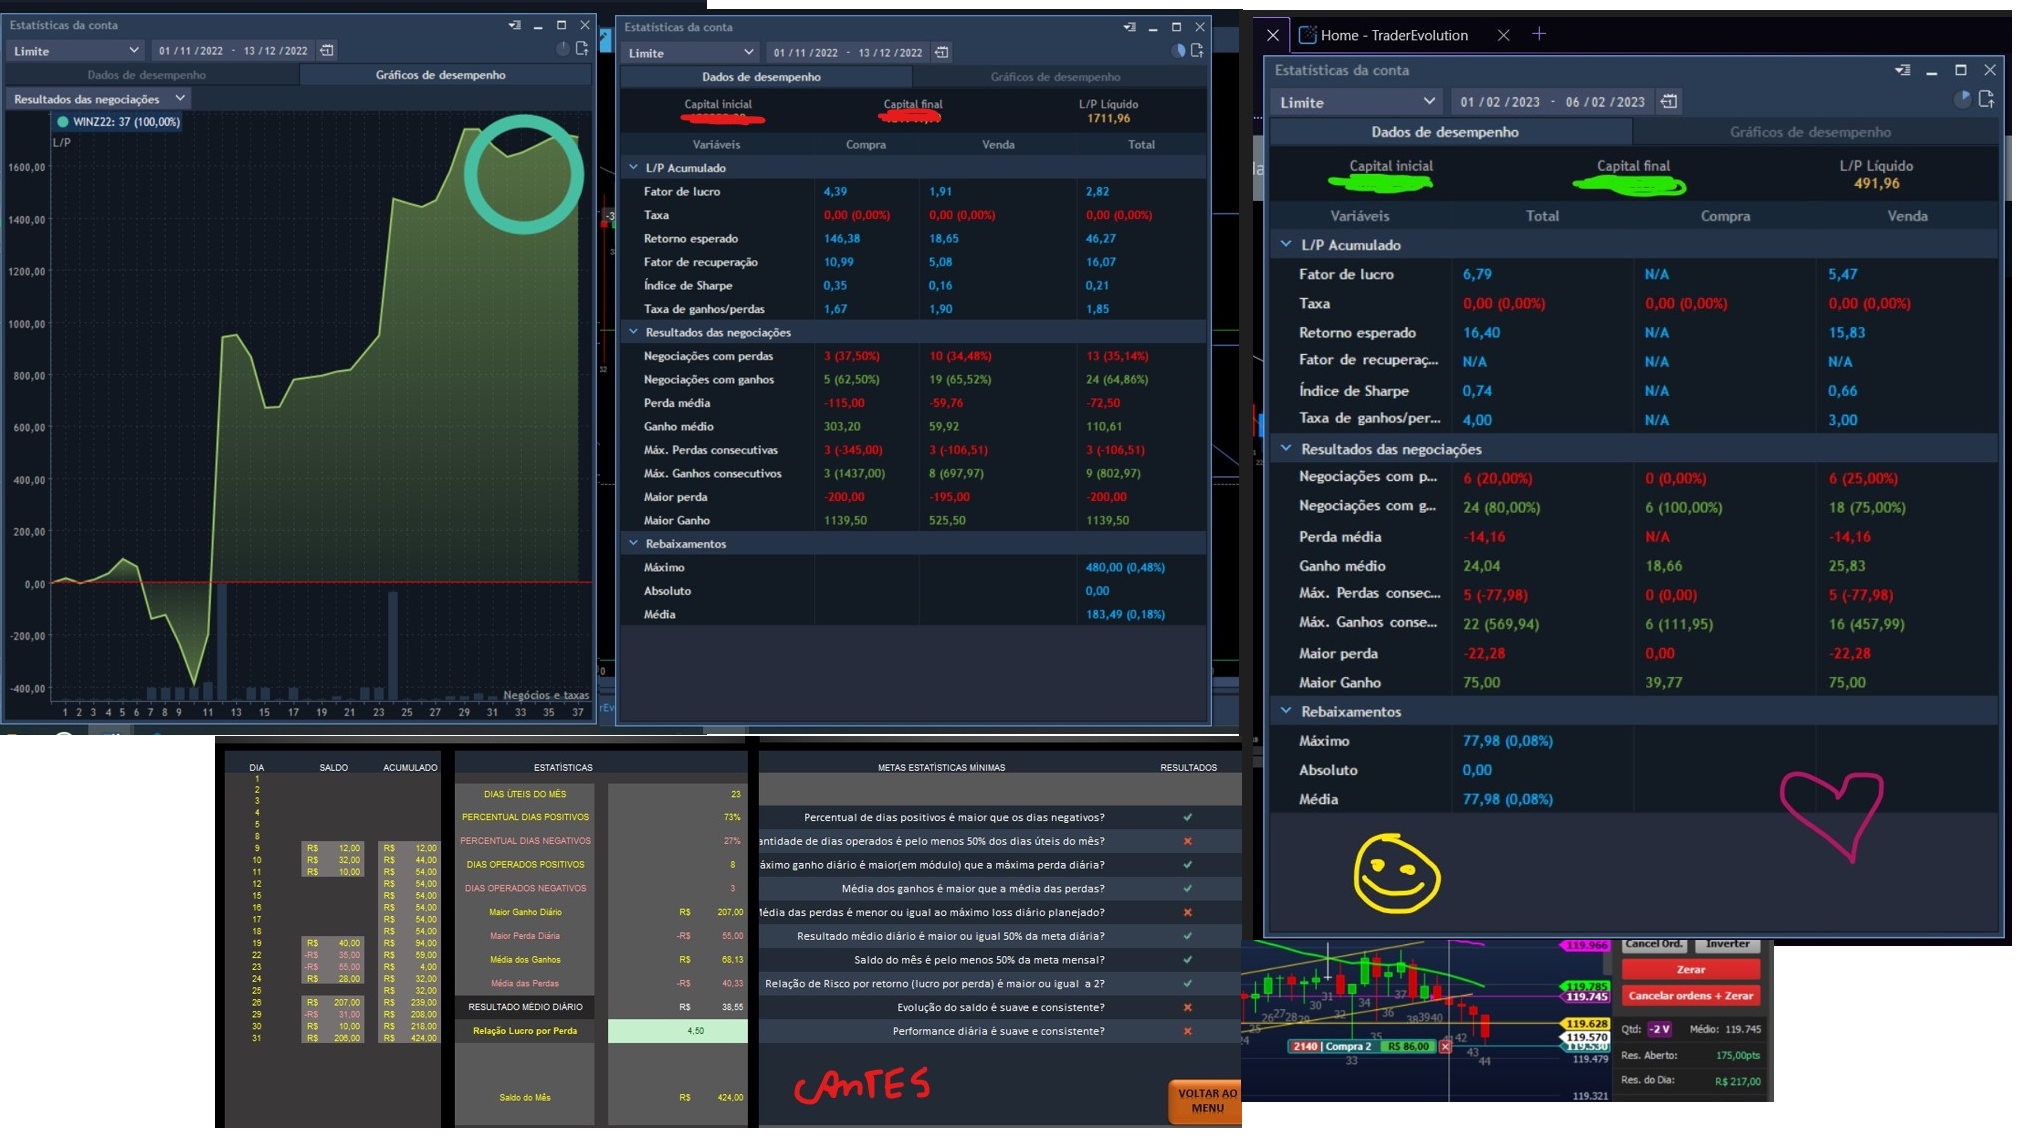The image size is (2017, 1138).
Task: Collapse Rebaixamentos section in the TraderEvolution window
Action: (x=1286, y=711)
